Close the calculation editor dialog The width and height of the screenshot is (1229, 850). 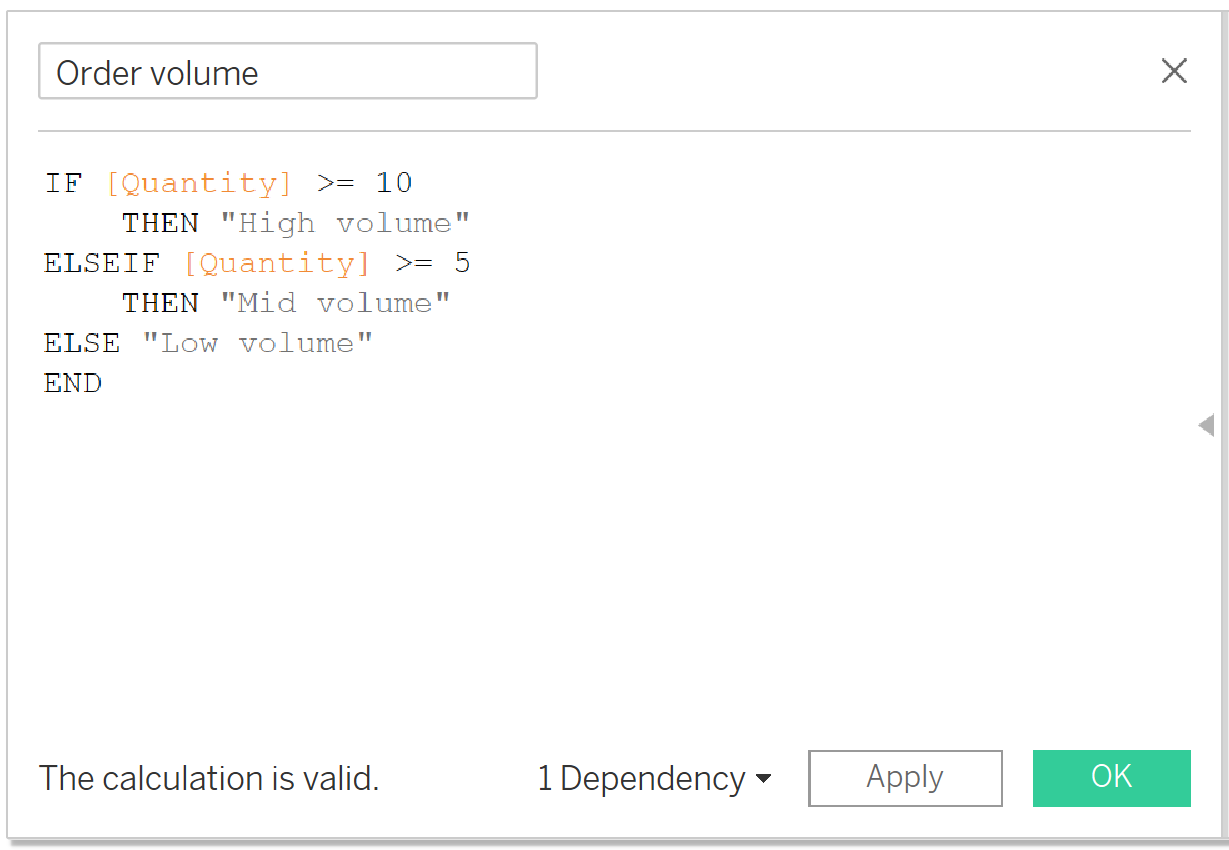(1173, 71)
